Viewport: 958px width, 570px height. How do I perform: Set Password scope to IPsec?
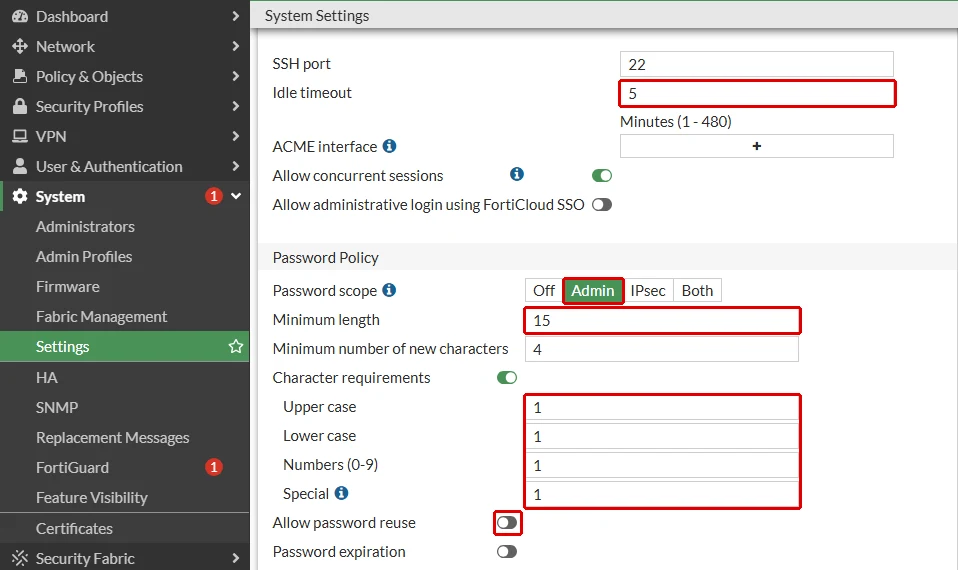648,291
